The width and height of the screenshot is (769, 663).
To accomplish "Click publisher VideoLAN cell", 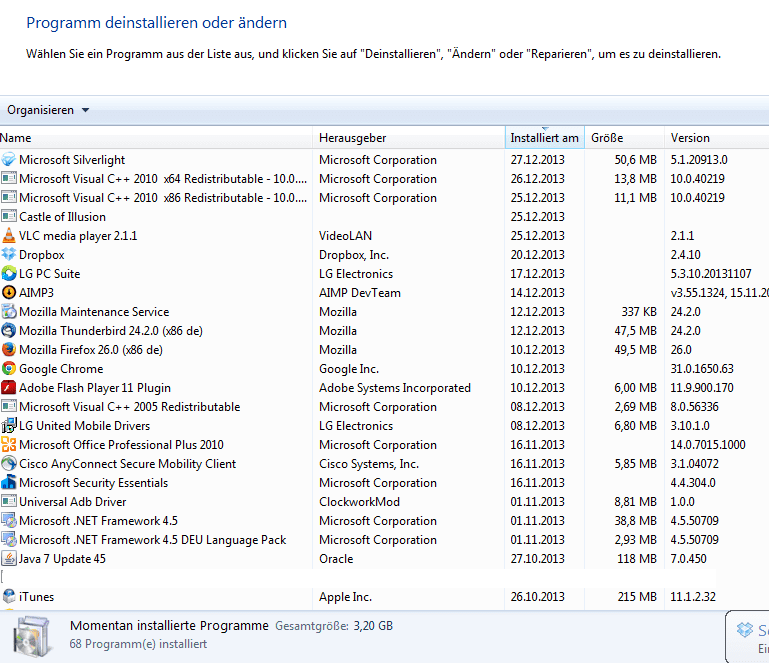I will 345,236.
